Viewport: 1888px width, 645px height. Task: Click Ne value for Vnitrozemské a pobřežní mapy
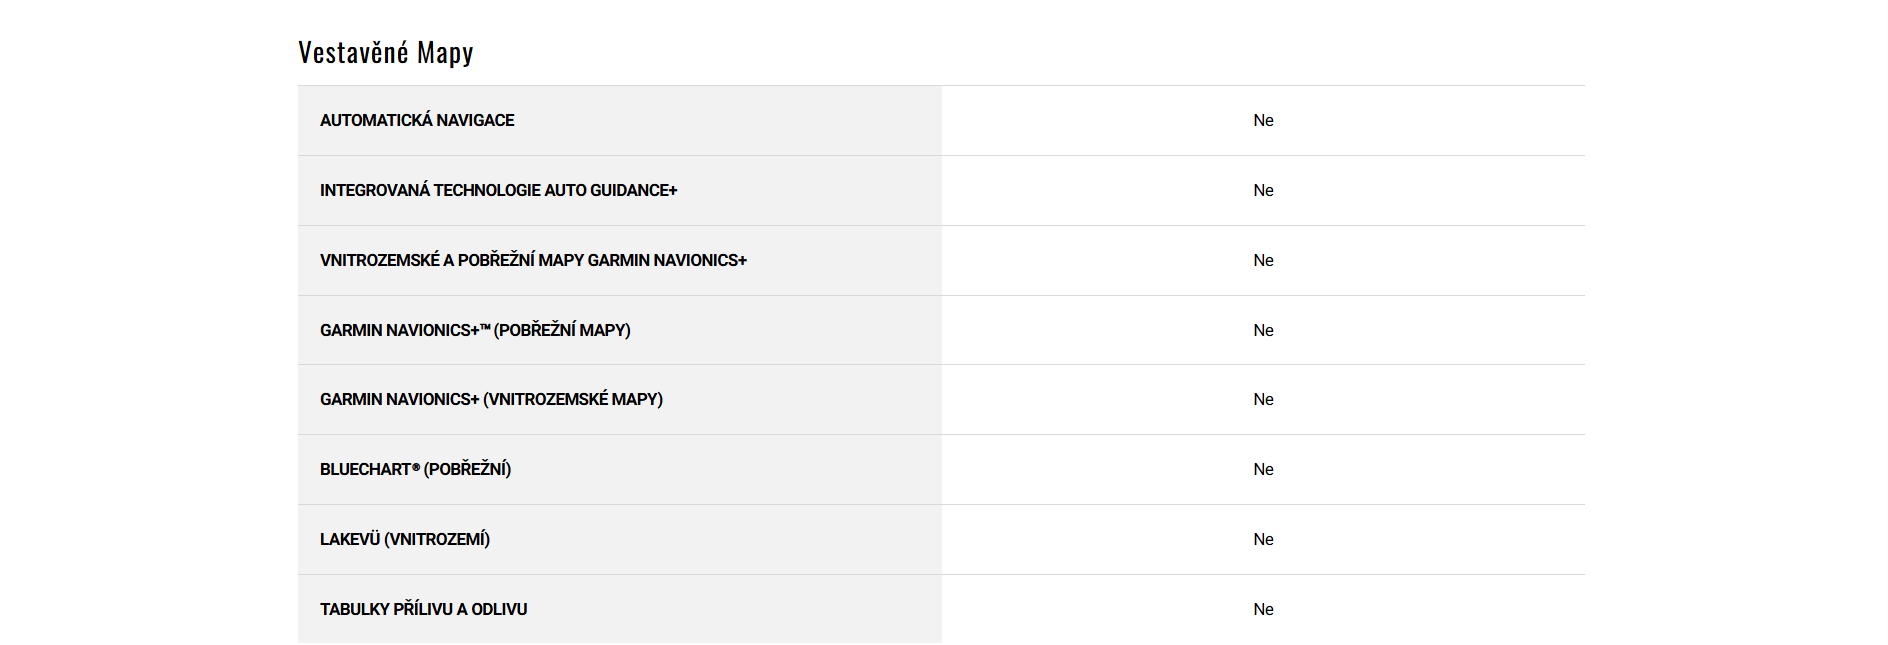1263,260
